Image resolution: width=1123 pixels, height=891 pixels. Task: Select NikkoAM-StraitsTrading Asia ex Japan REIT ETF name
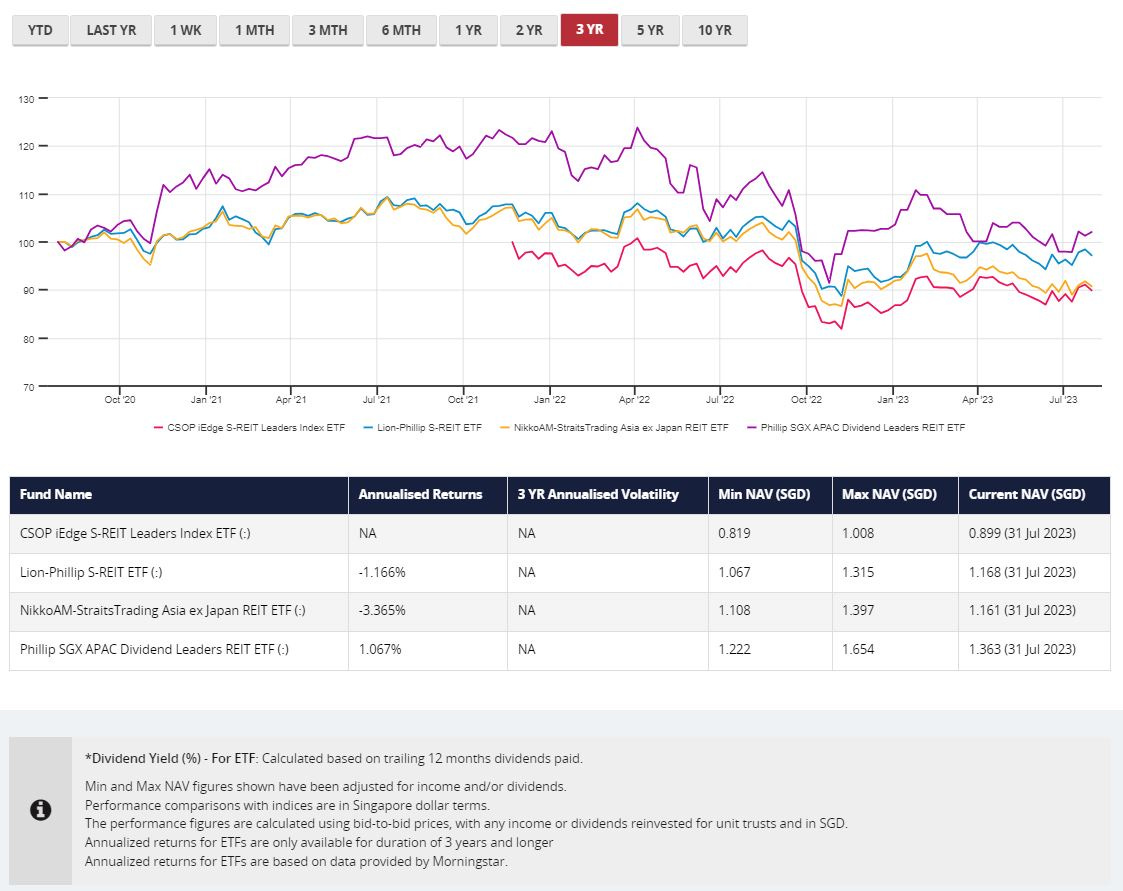(163, 610)
